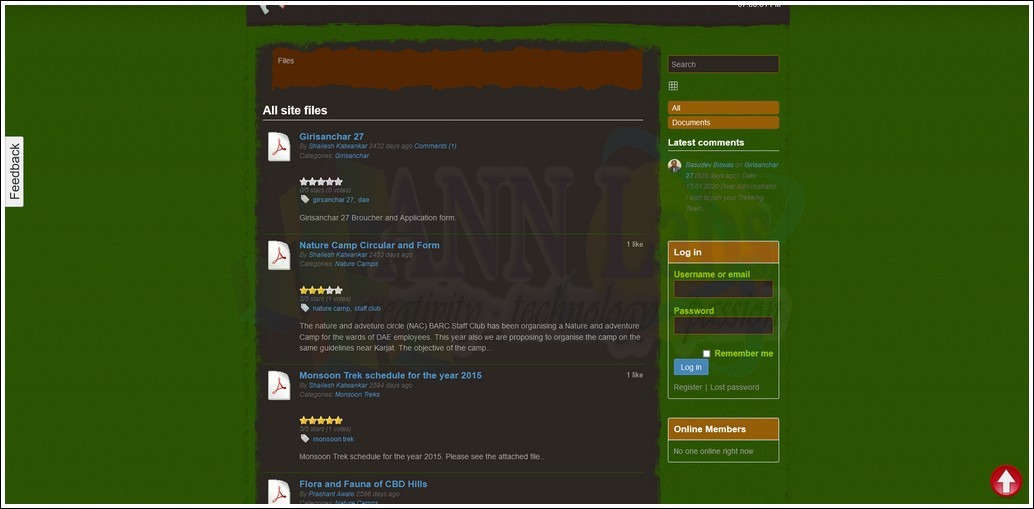Open the Register link
This screenshot has width=1034, height=509.
click(x=688, y=387)
